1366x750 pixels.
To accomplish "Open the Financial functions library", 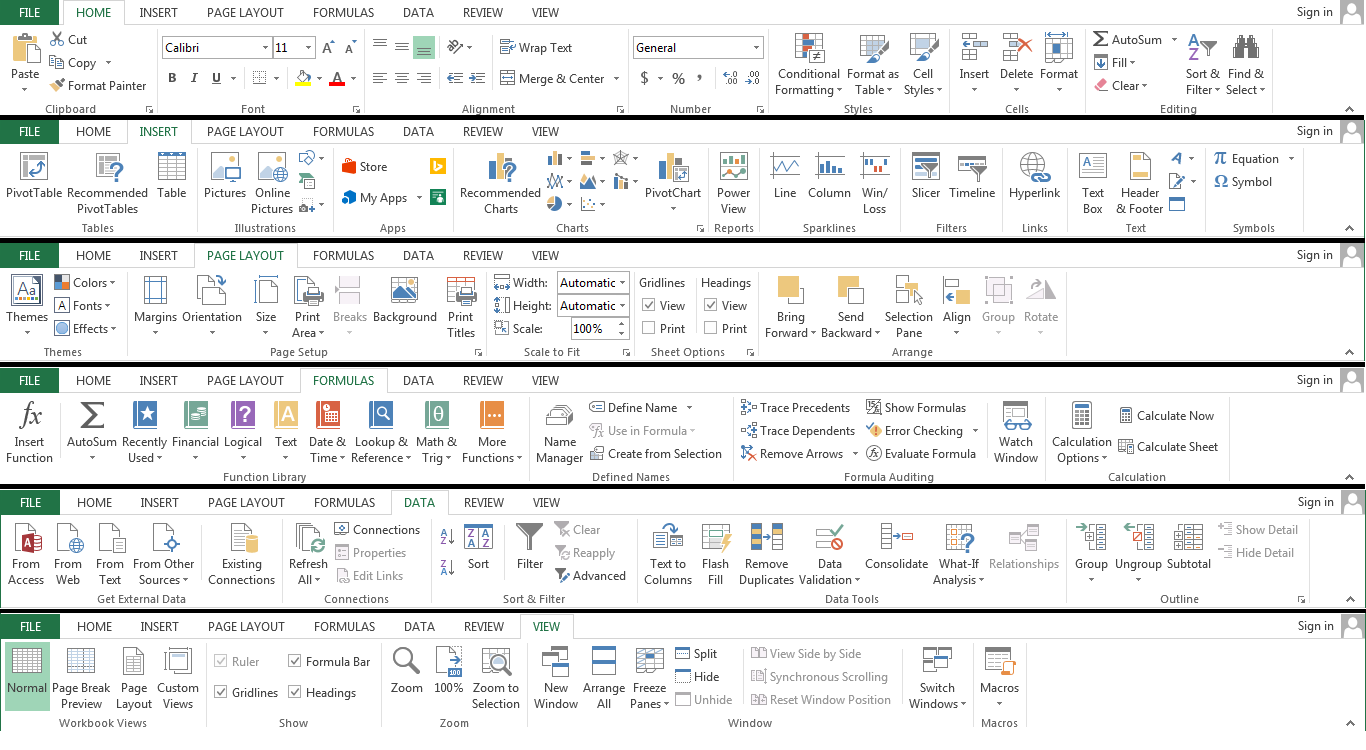I will click(195, 431).
